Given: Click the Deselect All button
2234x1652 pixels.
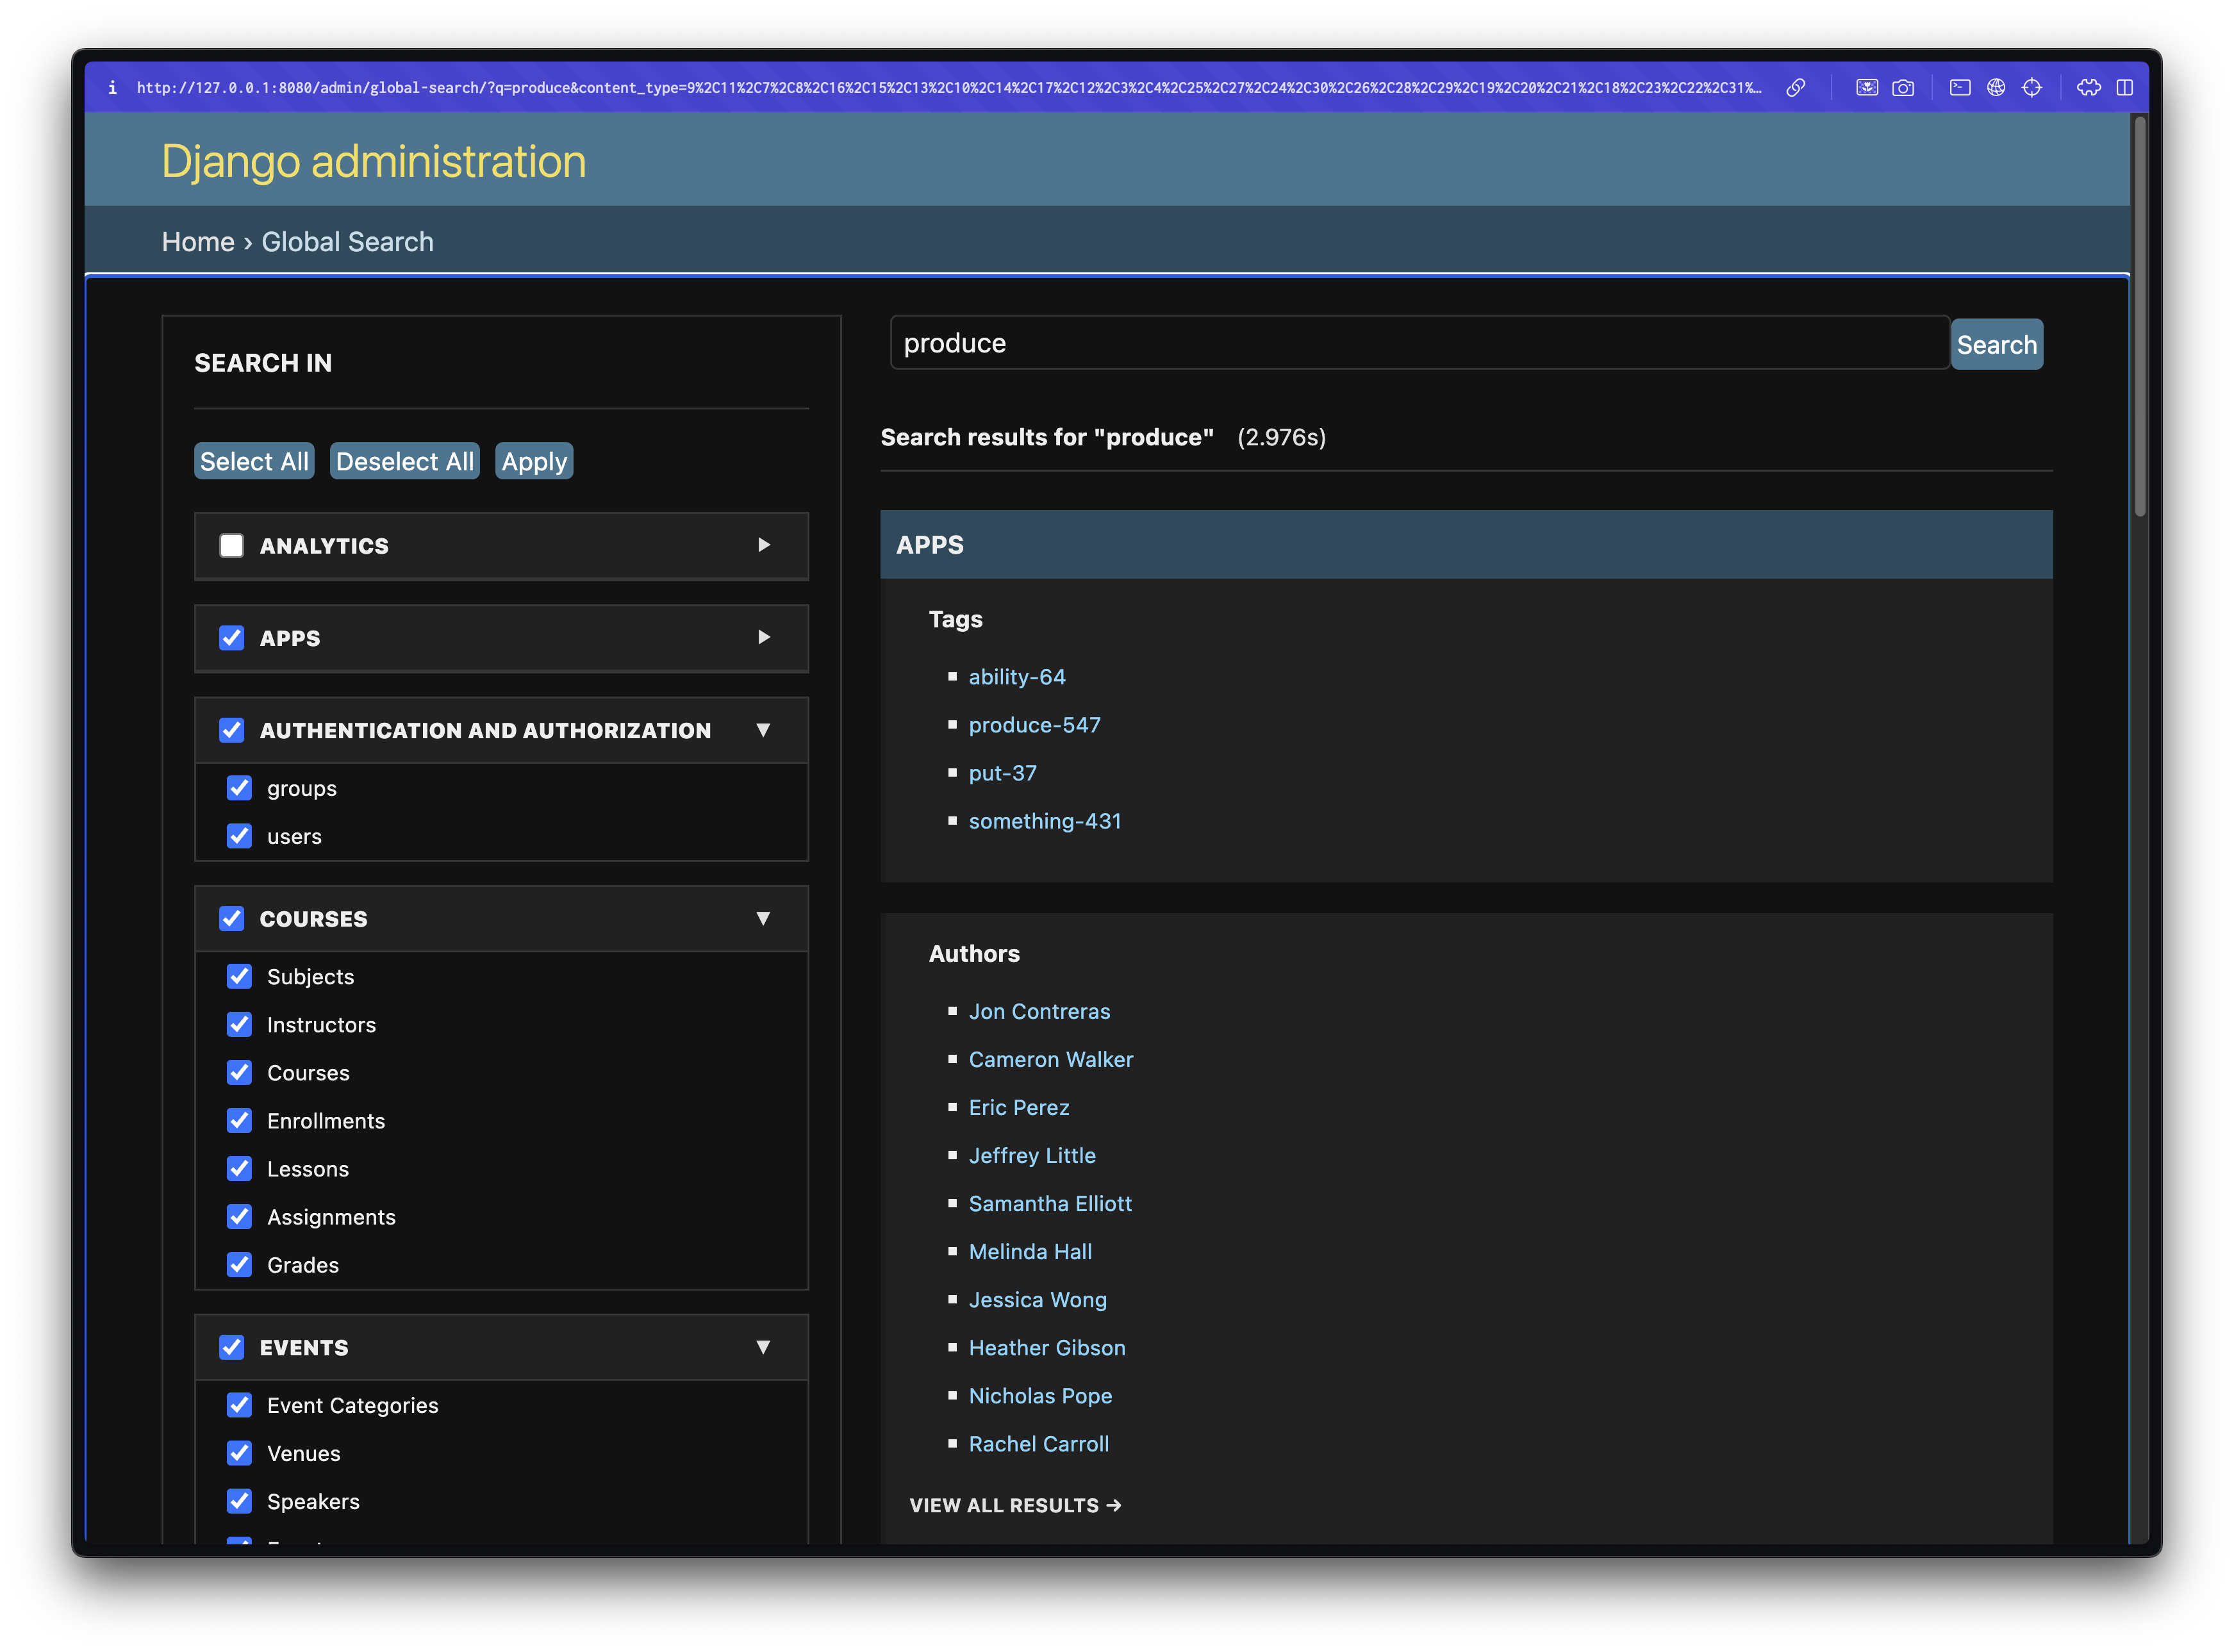Looking at the screenshot, I should (x=405, y=461).
